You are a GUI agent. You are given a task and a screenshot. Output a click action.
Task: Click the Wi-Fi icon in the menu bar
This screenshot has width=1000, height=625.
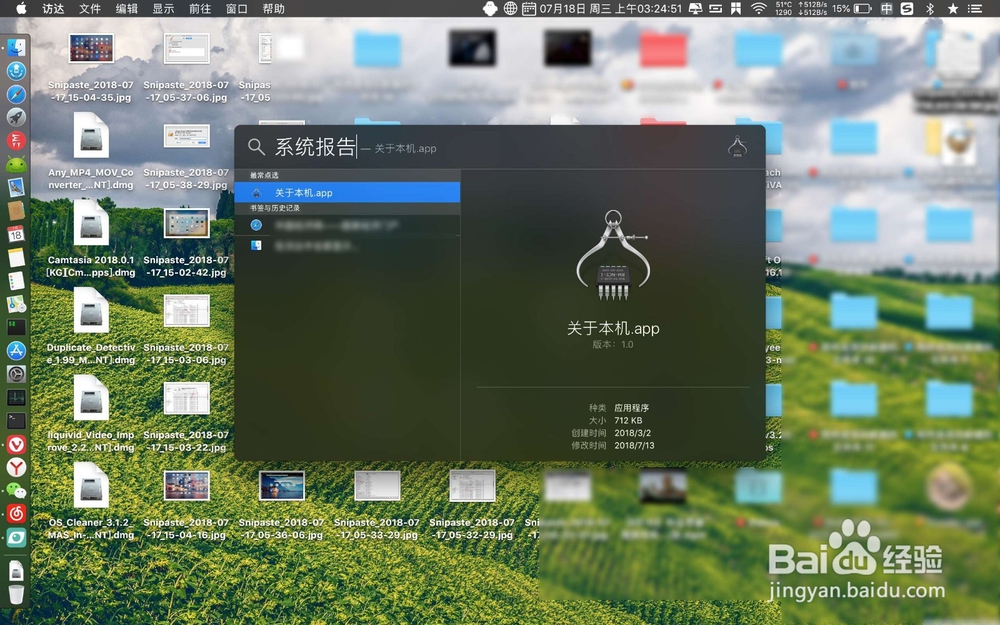click(x=758, y=11)
